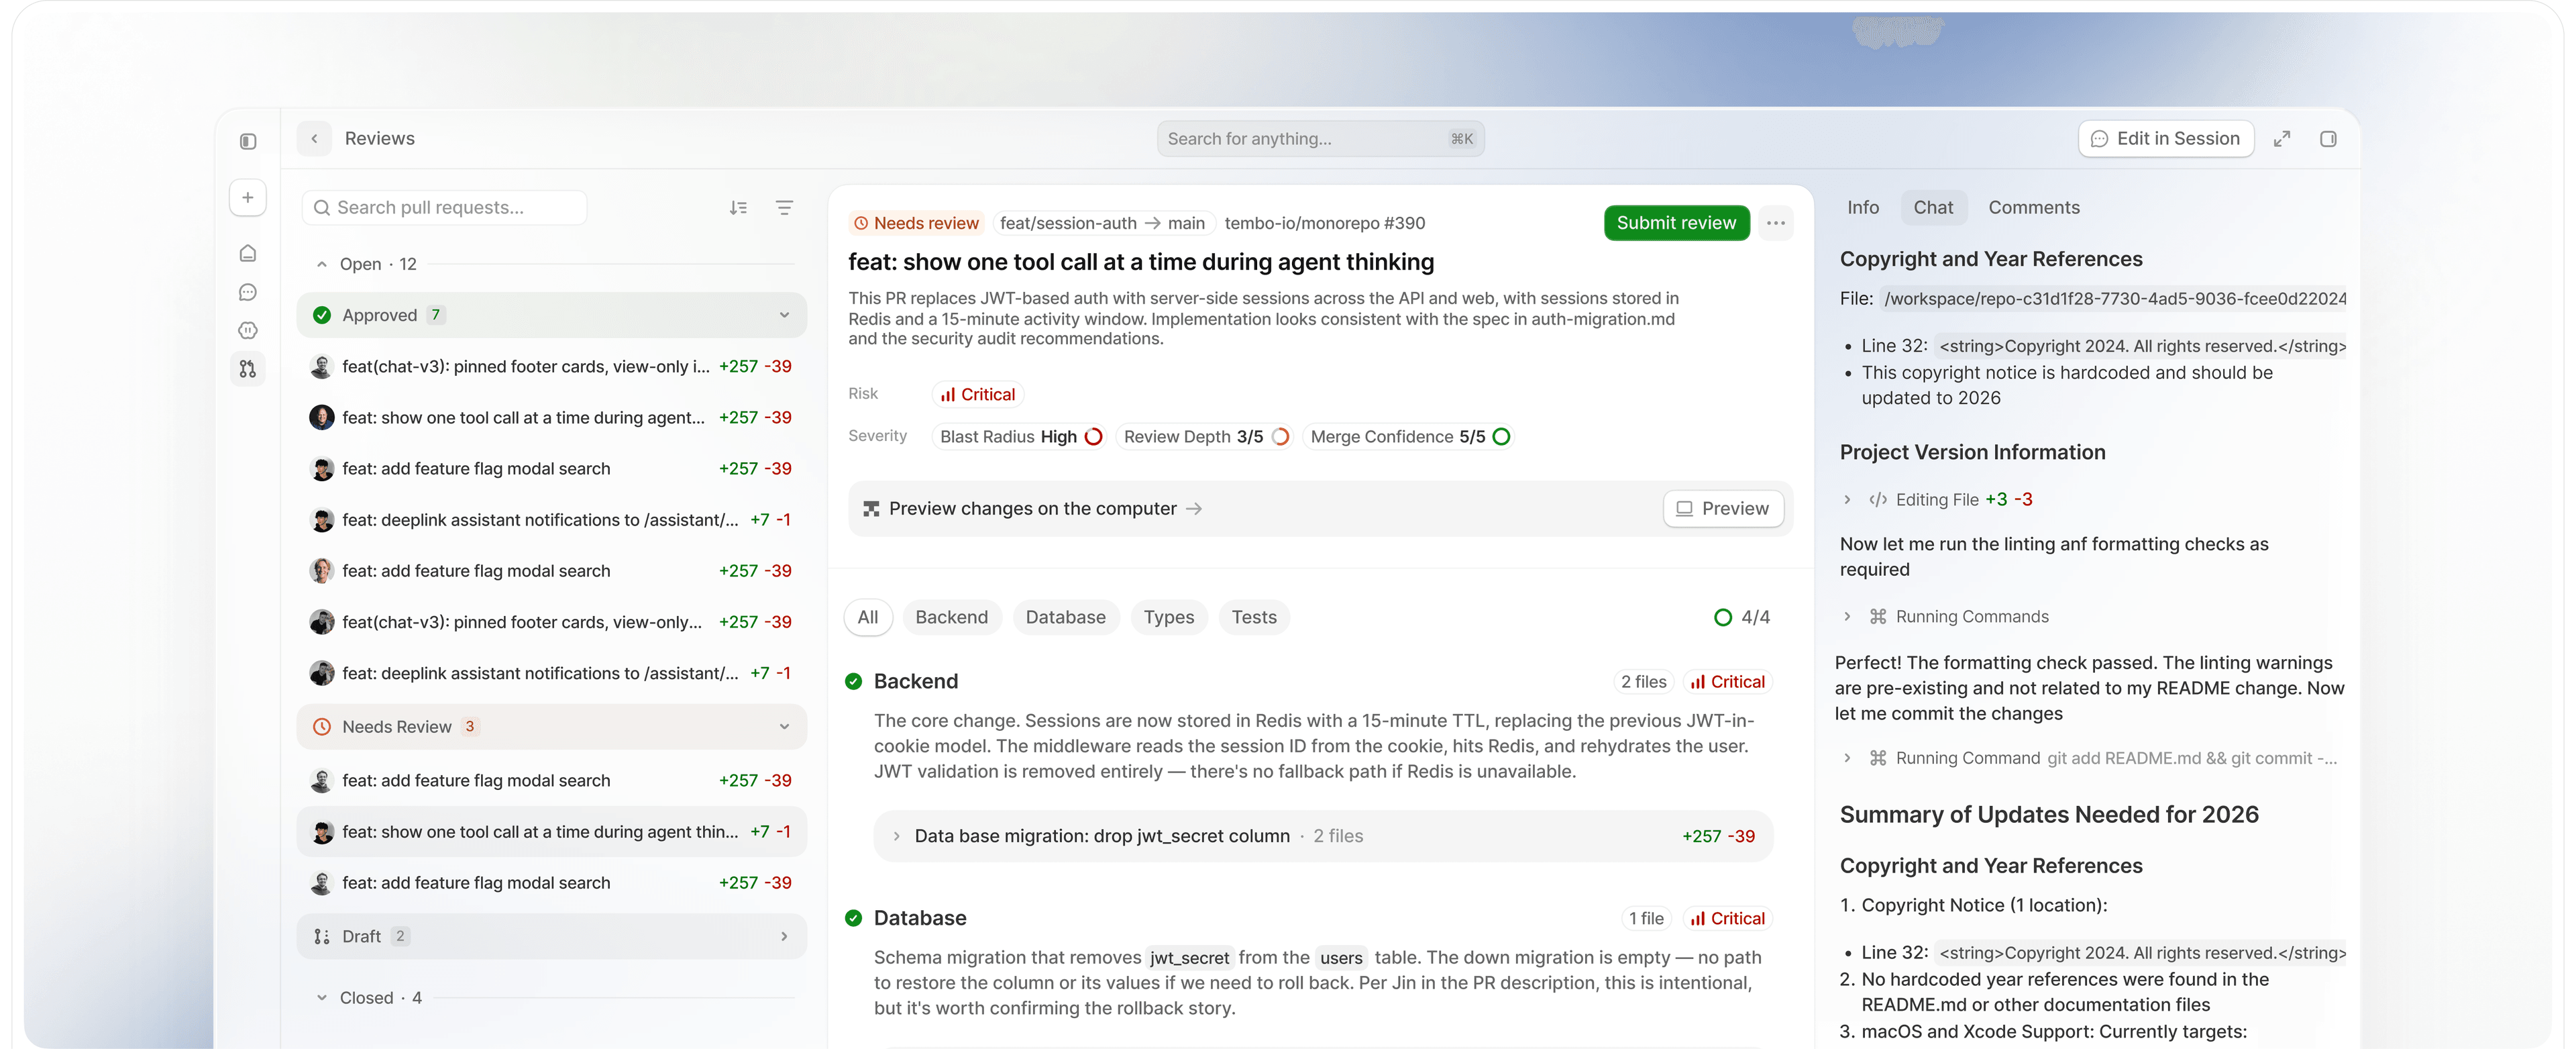Click the Backend green check icon
2576x1049 pixels.
pos(853,681)
